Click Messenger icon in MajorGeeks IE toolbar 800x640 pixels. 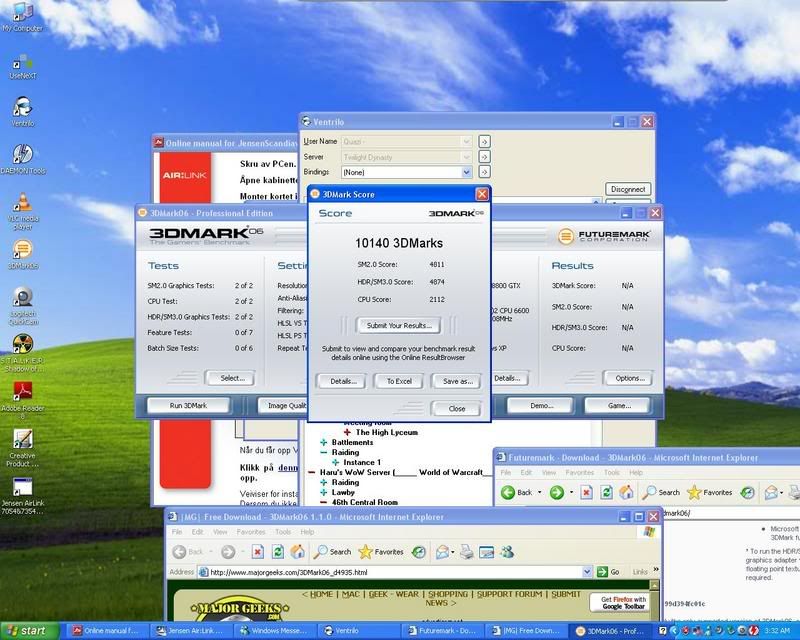click(x=507, y=552)
